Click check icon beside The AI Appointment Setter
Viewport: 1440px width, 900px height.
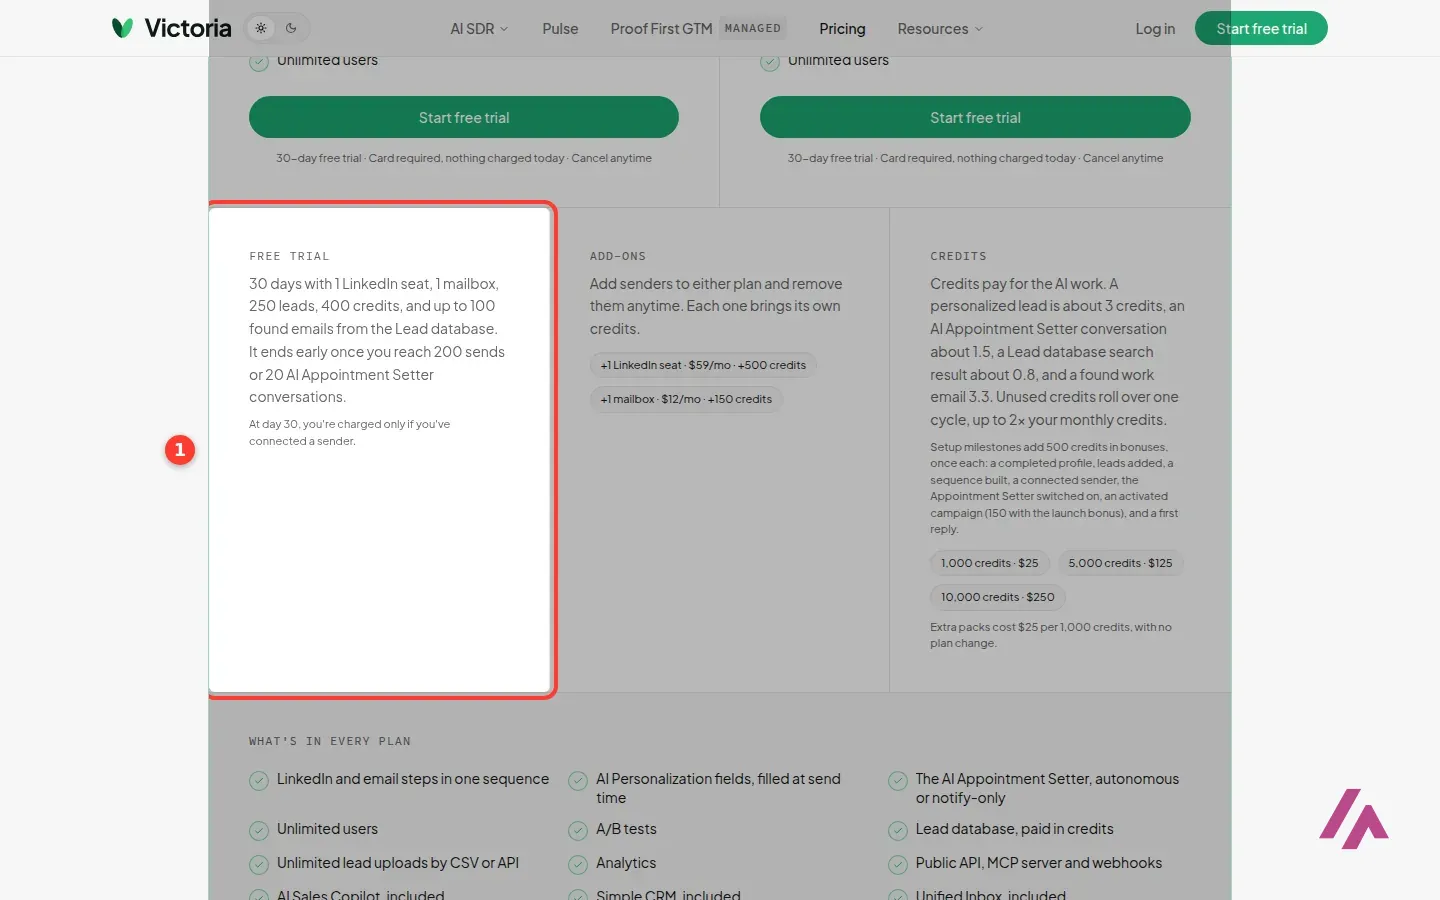(898, 781)
